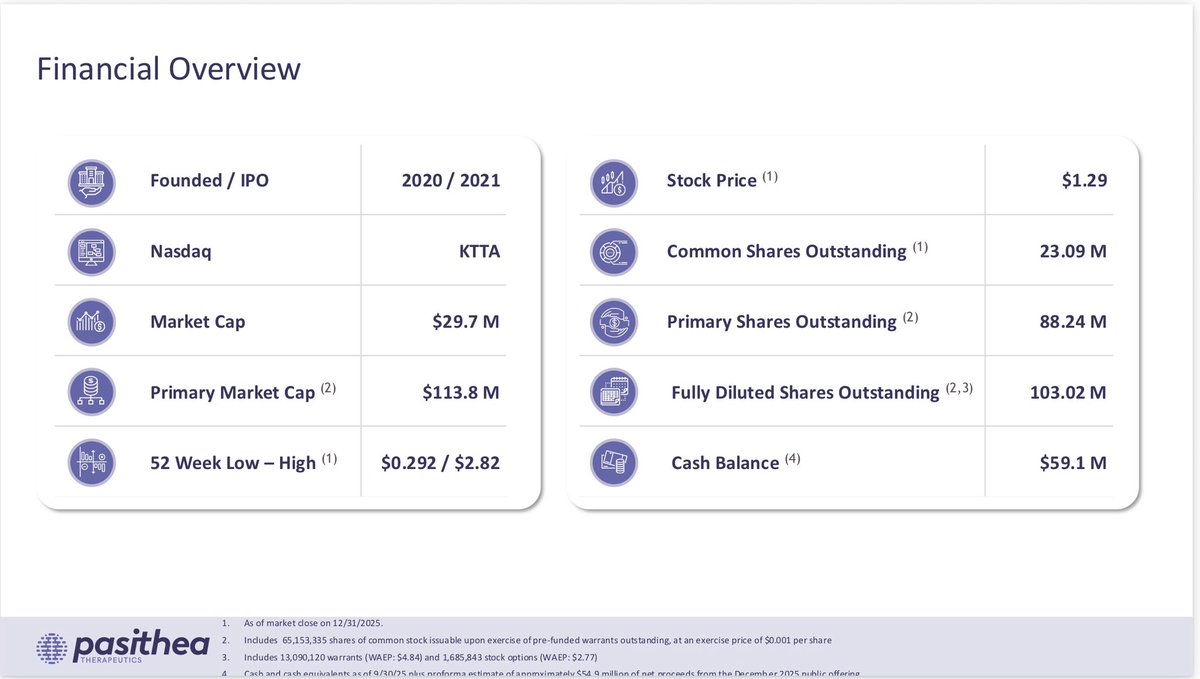The image size is (1200, 679).
Task: Select the 88.24 M value
Action: (1073, 322)
